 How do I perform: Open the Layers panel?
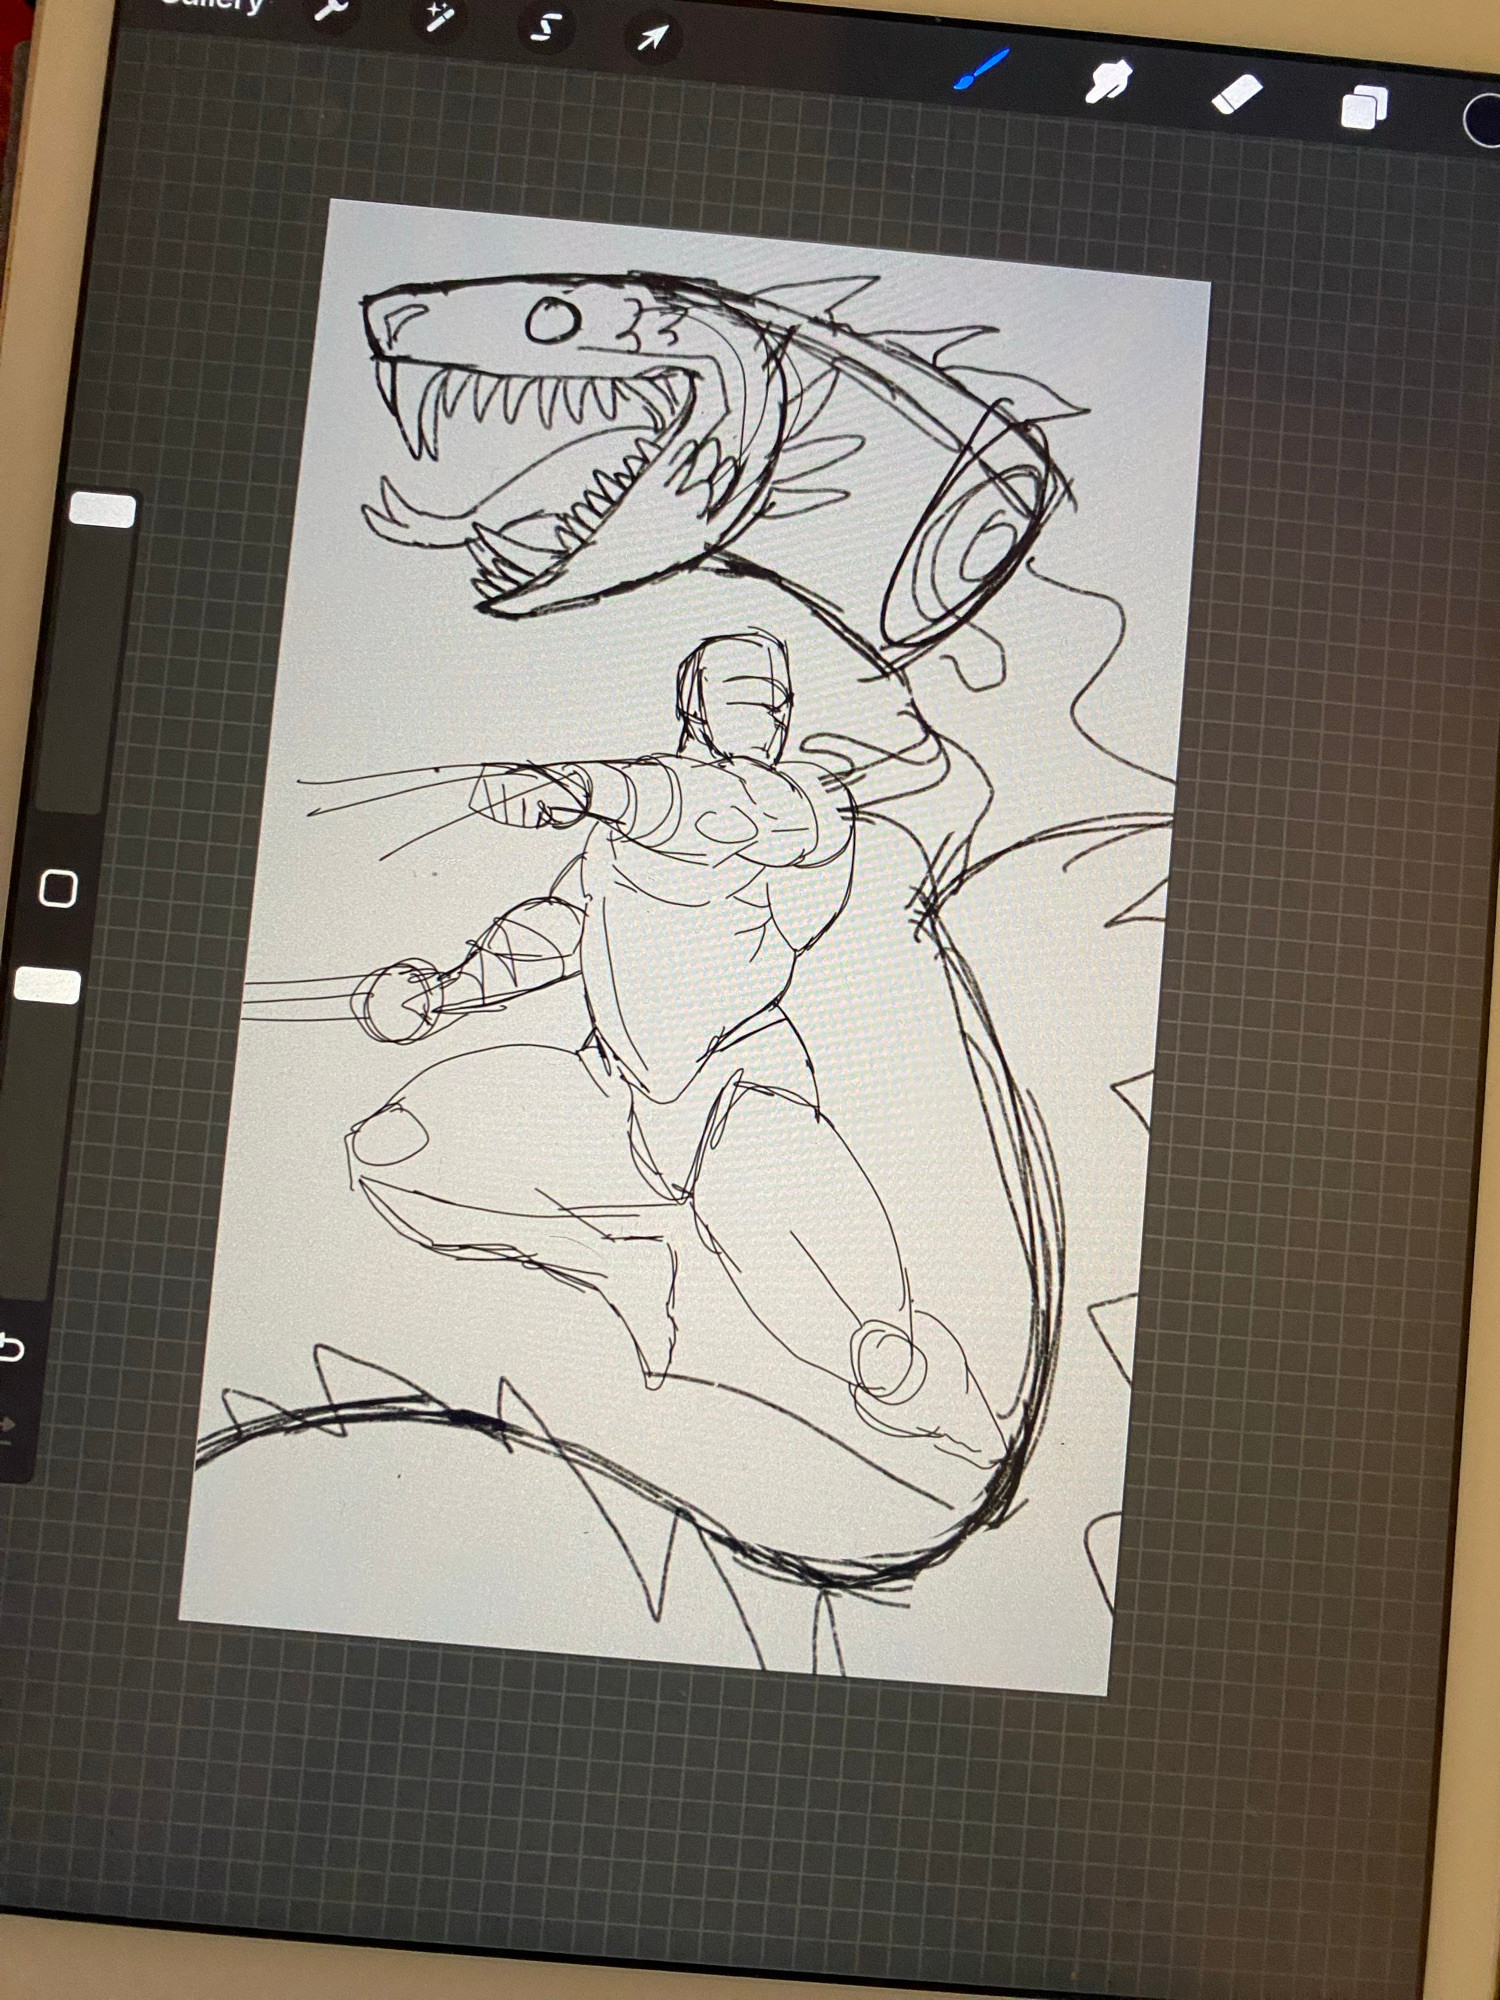pyautogui.click(x=1364, y=106)
